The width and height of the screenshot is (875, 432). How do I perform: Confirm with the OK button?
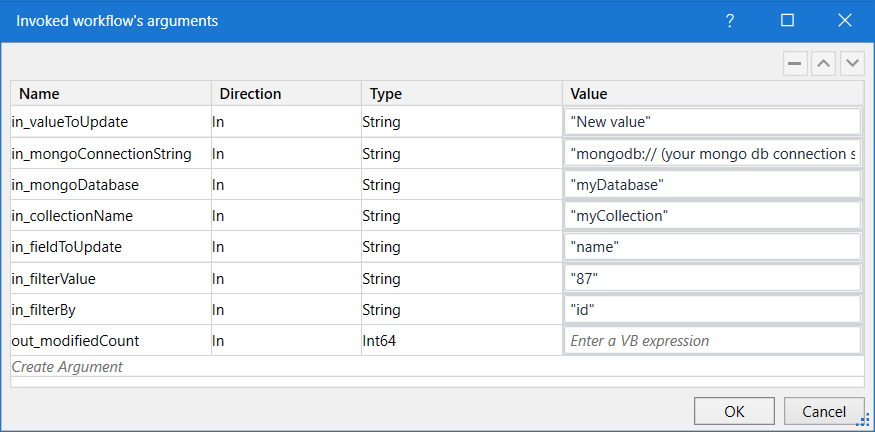[734, 411]
